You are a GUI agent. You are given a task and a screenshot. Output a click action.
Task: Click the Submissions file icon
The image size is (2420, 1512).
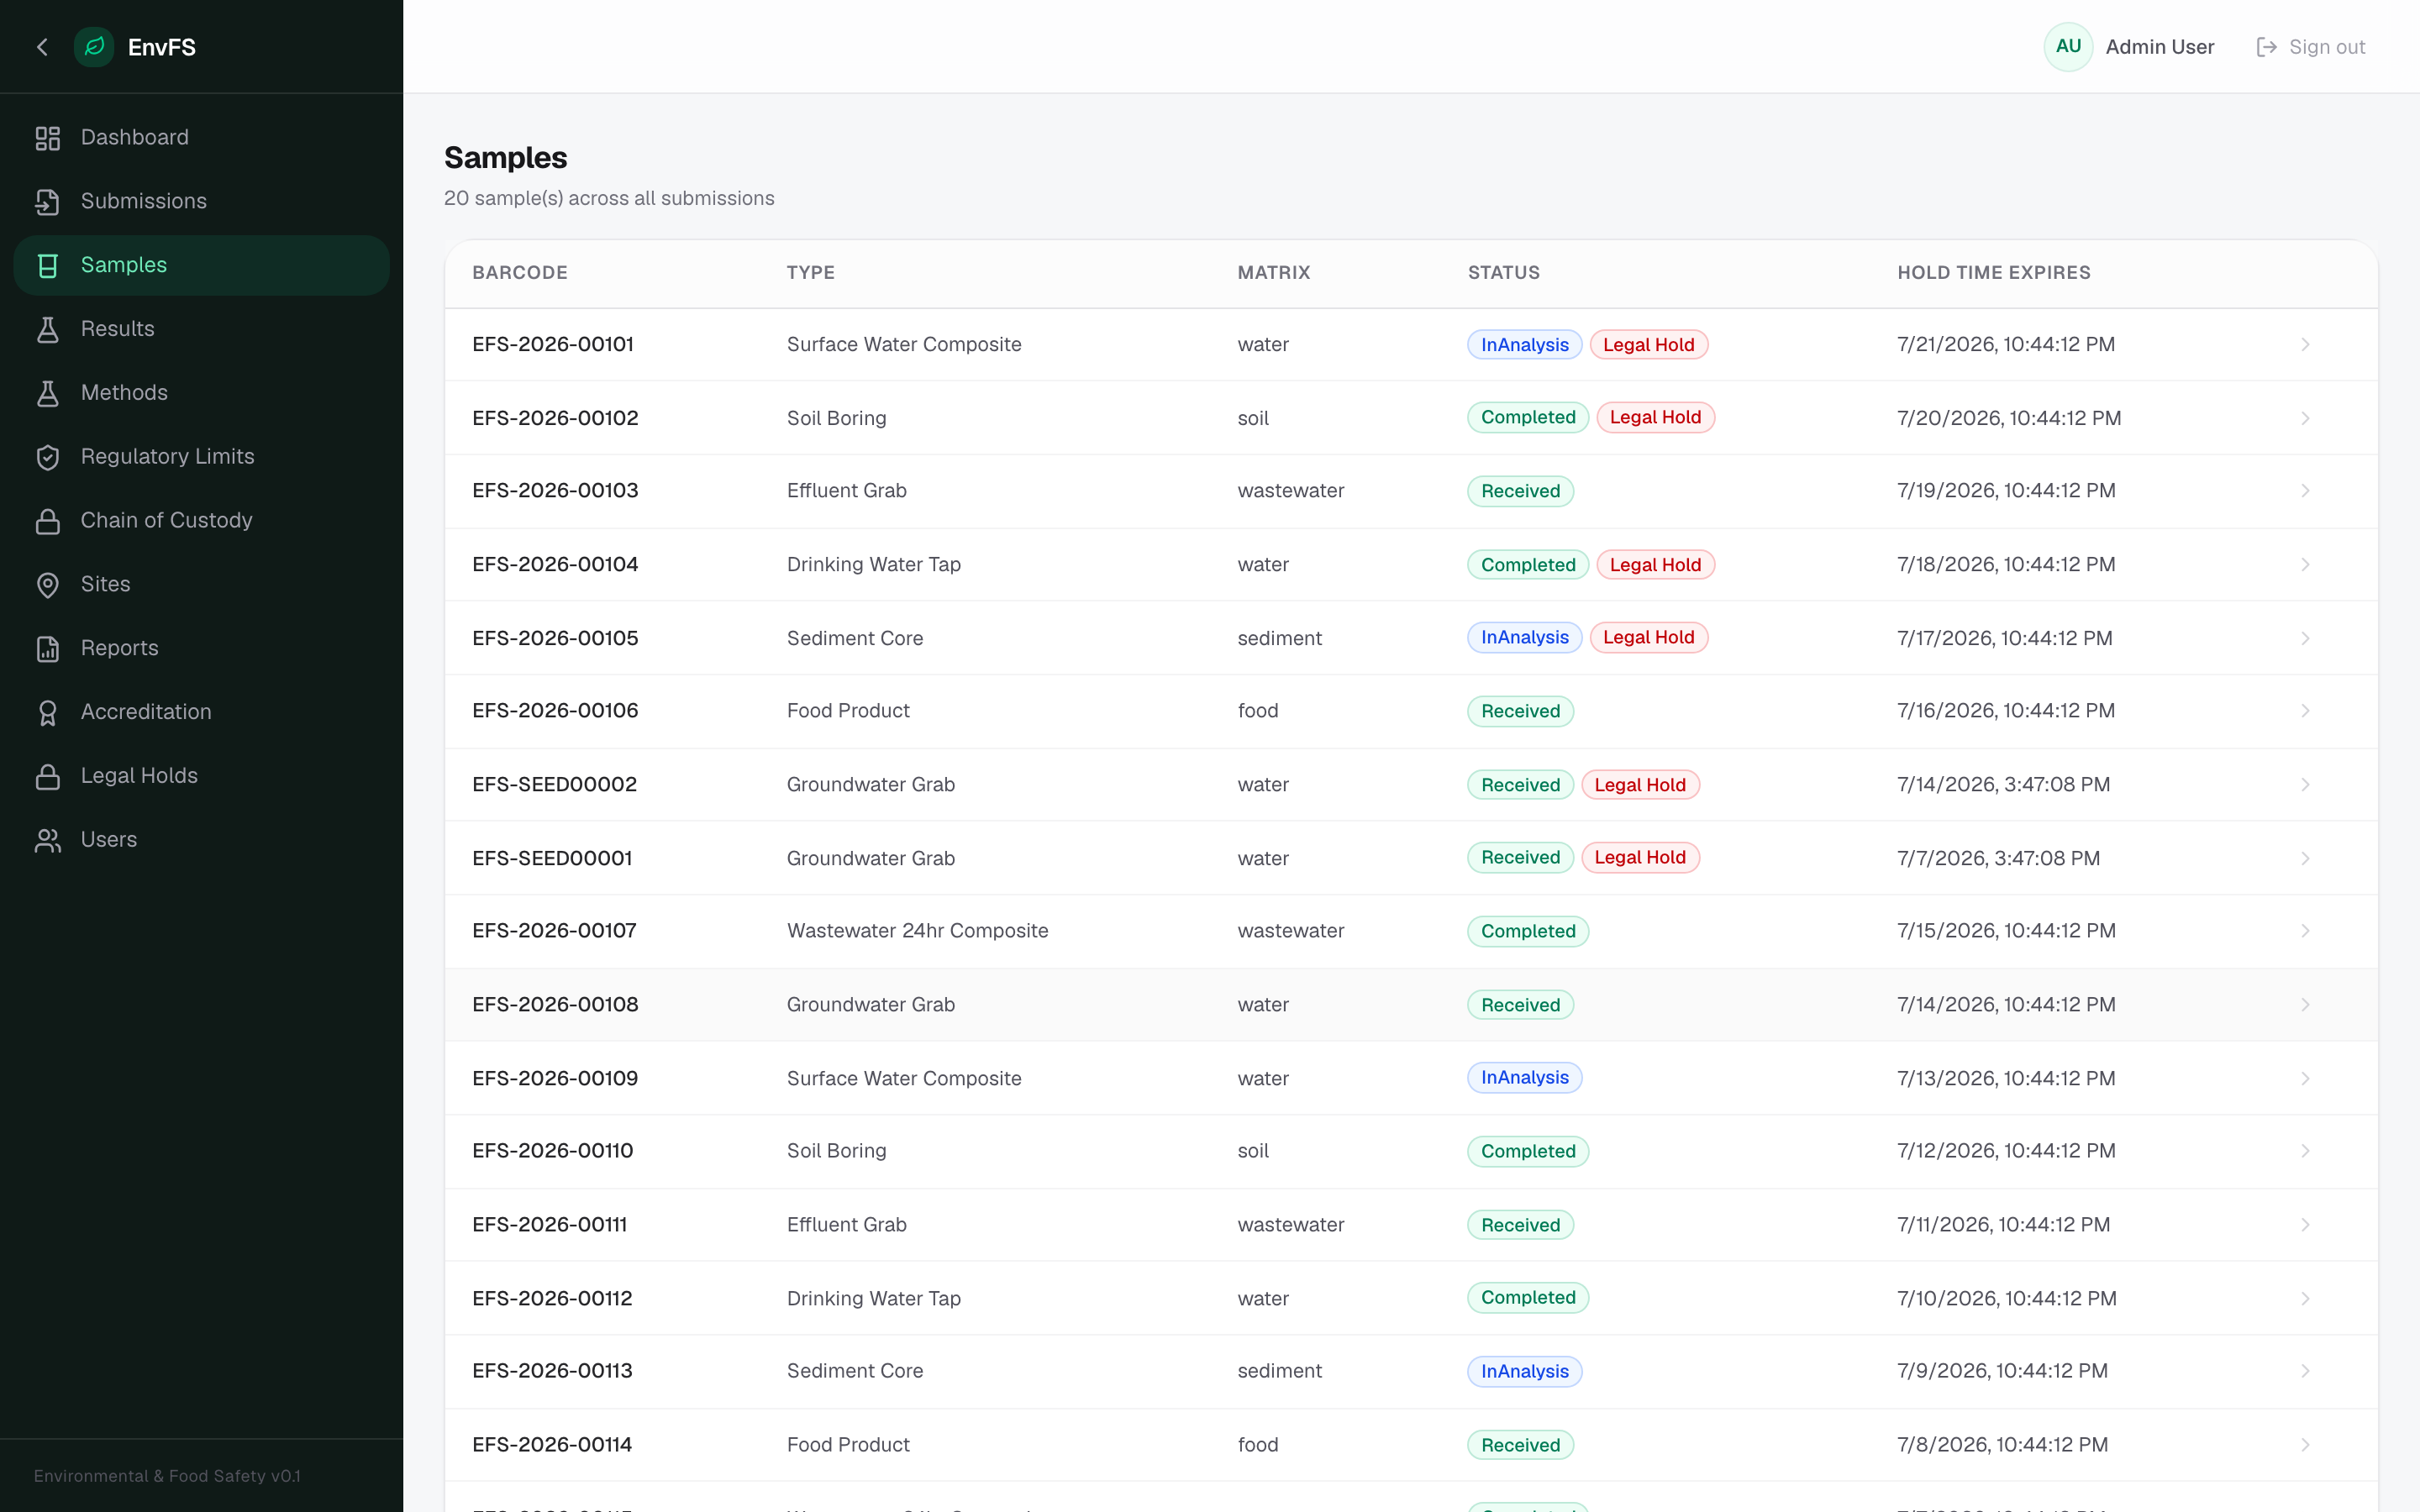[x=47, y=202]
